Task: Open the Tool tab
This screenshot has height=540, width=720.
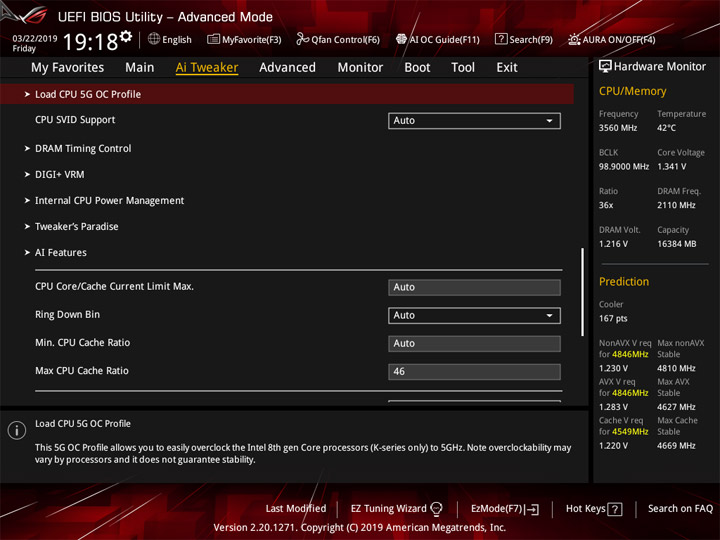Action: point(463,68)
